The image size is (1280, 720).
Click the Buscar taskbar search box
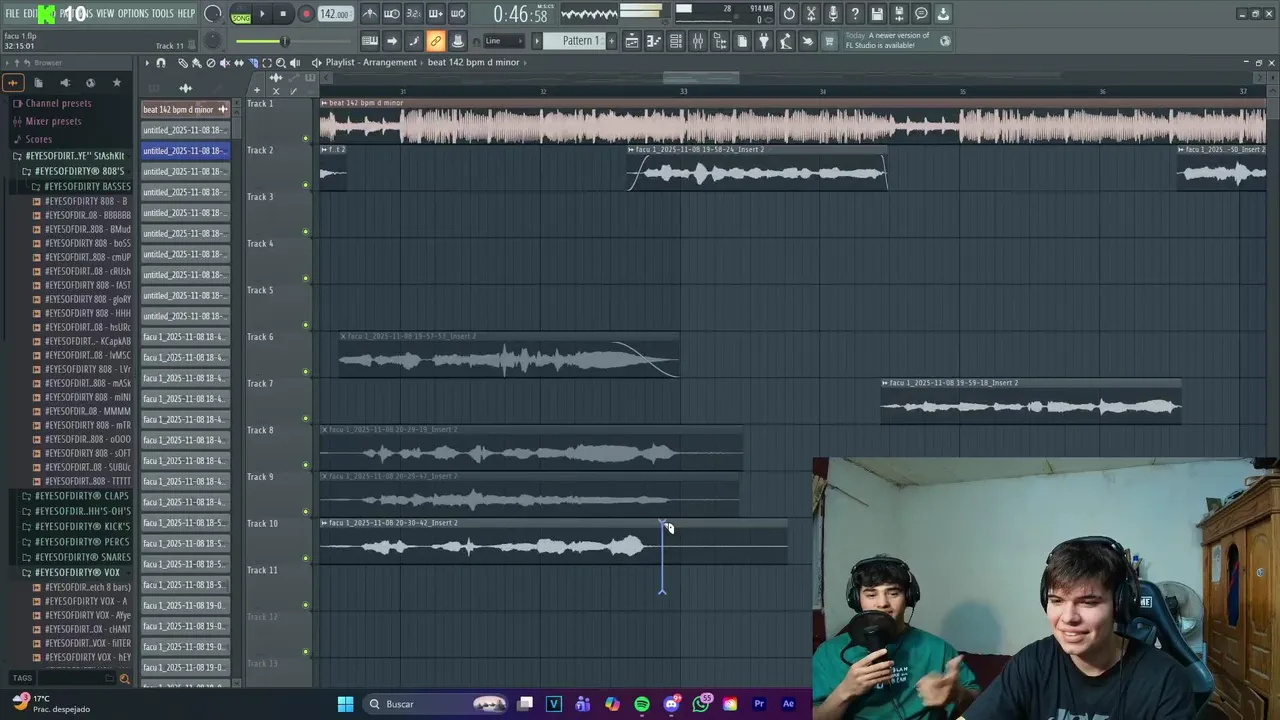(x=434, y=704)
